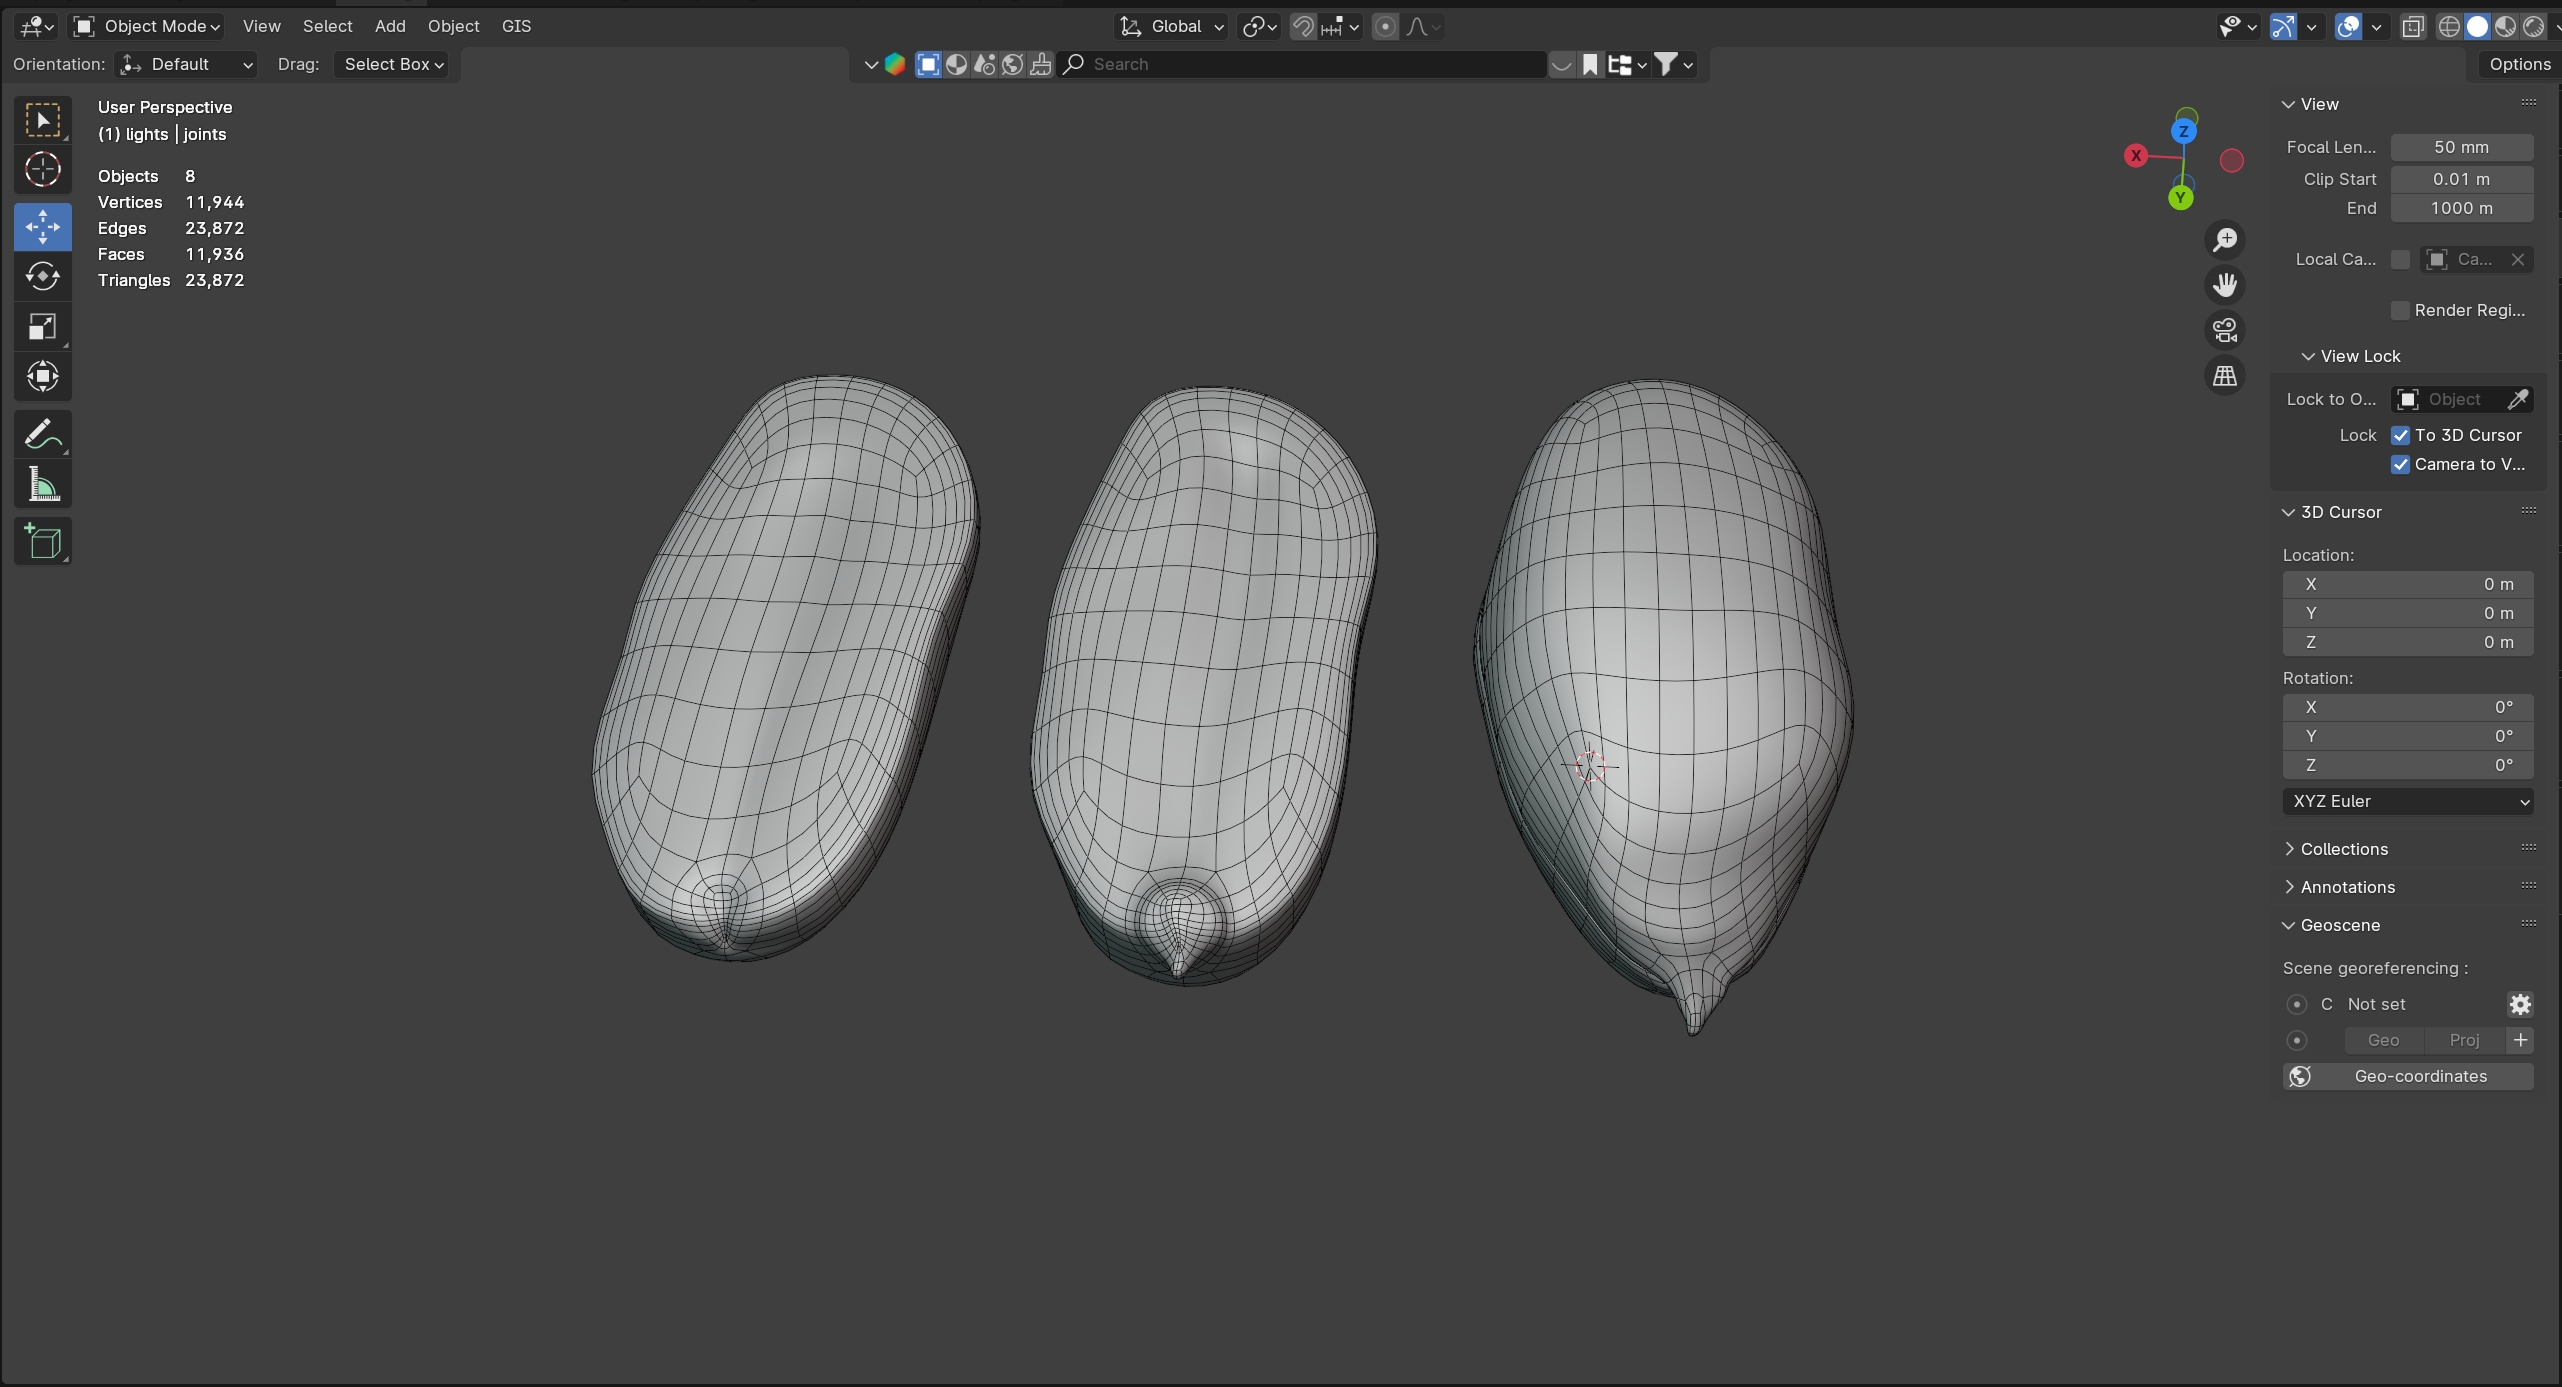Open the XYZ Euler rotation dropdown
This screenshot has width=2562, height=1387.
(2407, 801)
